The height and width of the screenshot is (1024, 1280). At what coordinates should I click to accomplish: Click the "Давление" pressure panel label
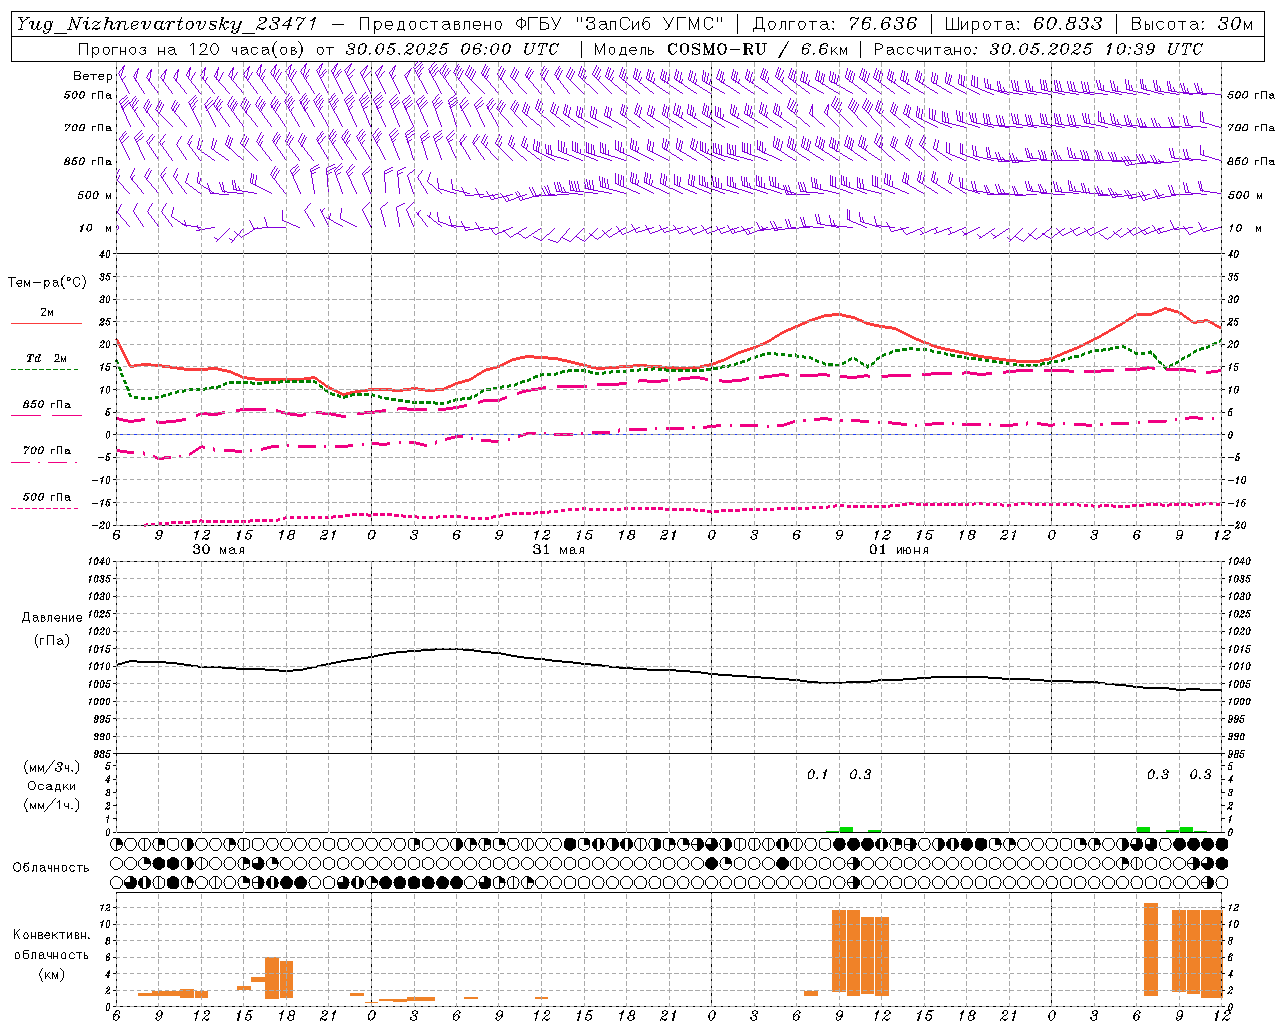50,618
